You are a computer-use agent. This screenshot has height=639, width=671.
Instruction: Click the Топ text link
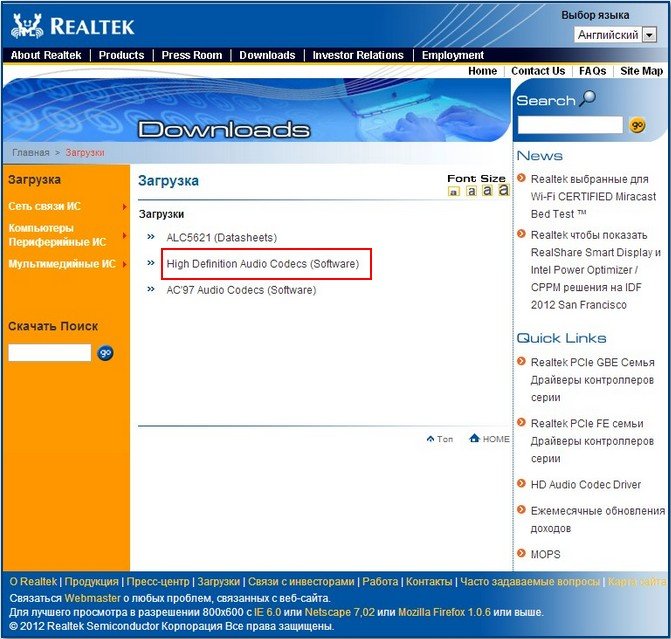coord(445,439)
